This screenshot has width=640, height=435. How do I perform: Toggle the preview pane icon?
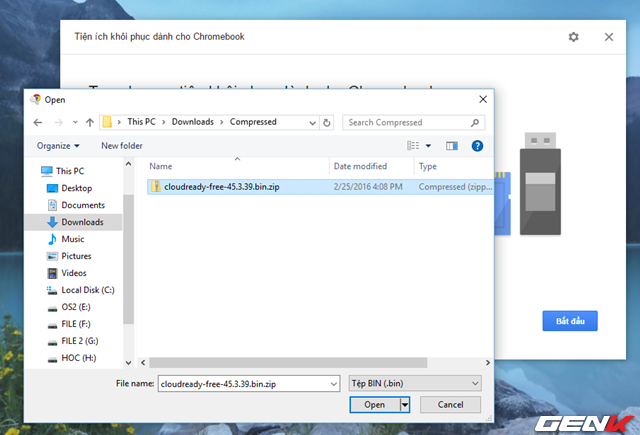[x=451, y=146]
